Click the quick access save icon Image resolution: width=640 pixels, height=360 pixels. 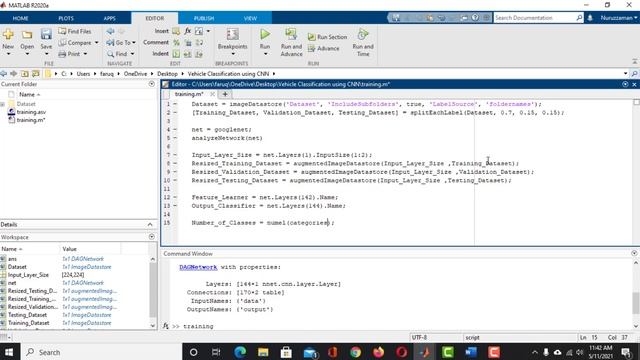396,18
